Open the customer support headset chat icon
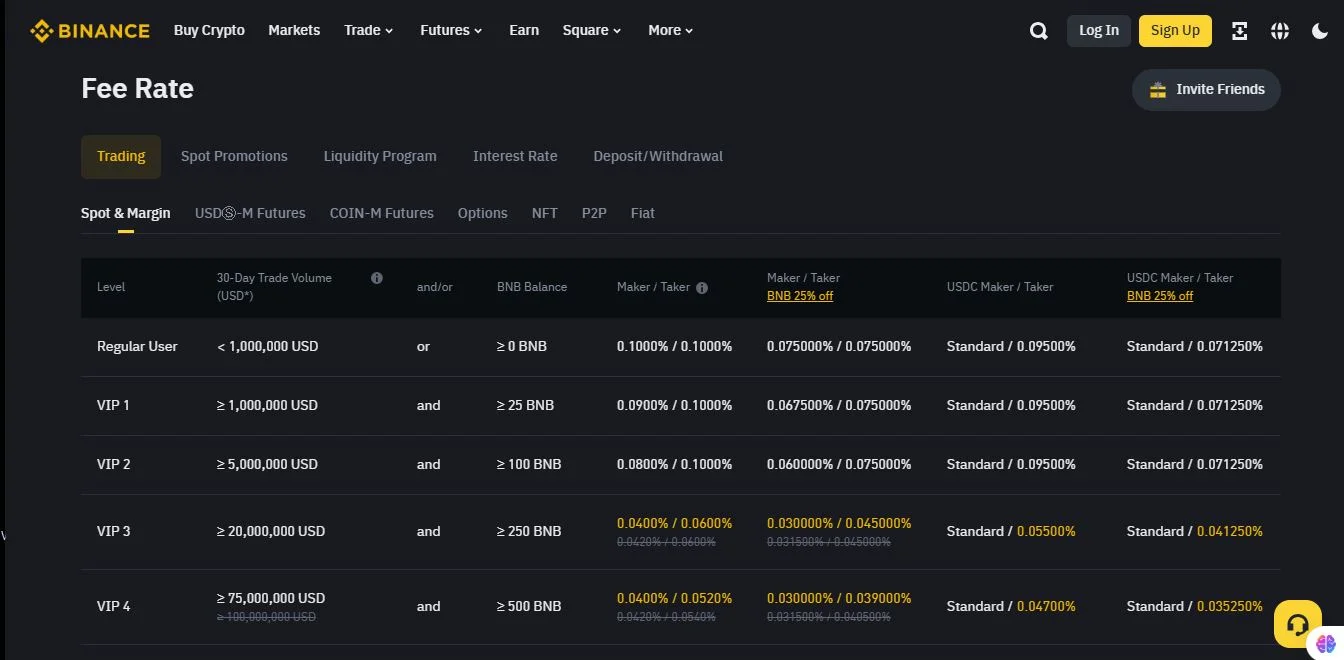The height and width of the screenshot is (660, 1344). 1297,623
